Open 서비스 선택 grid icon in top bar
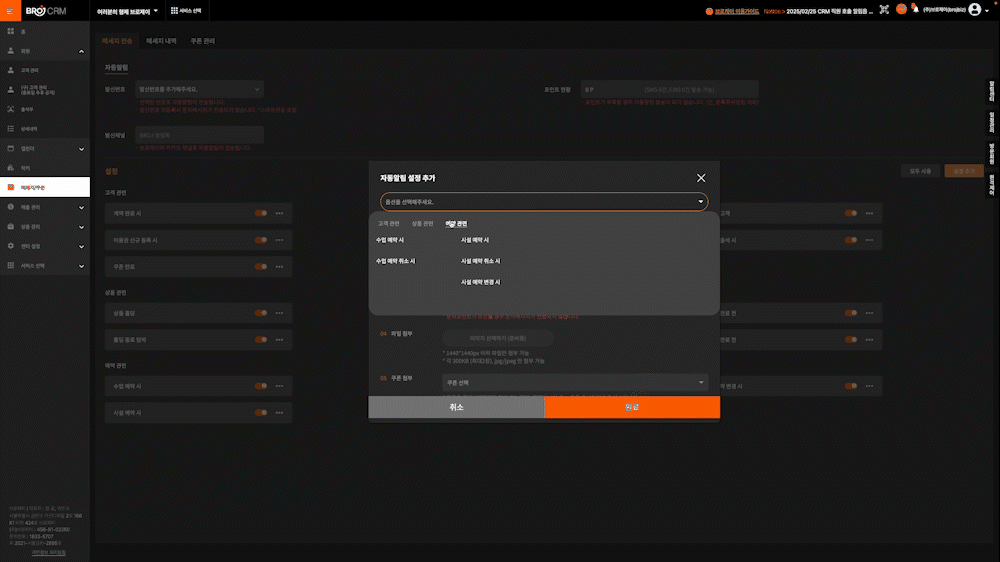1000x562 pixels. (x=174, y=11)
